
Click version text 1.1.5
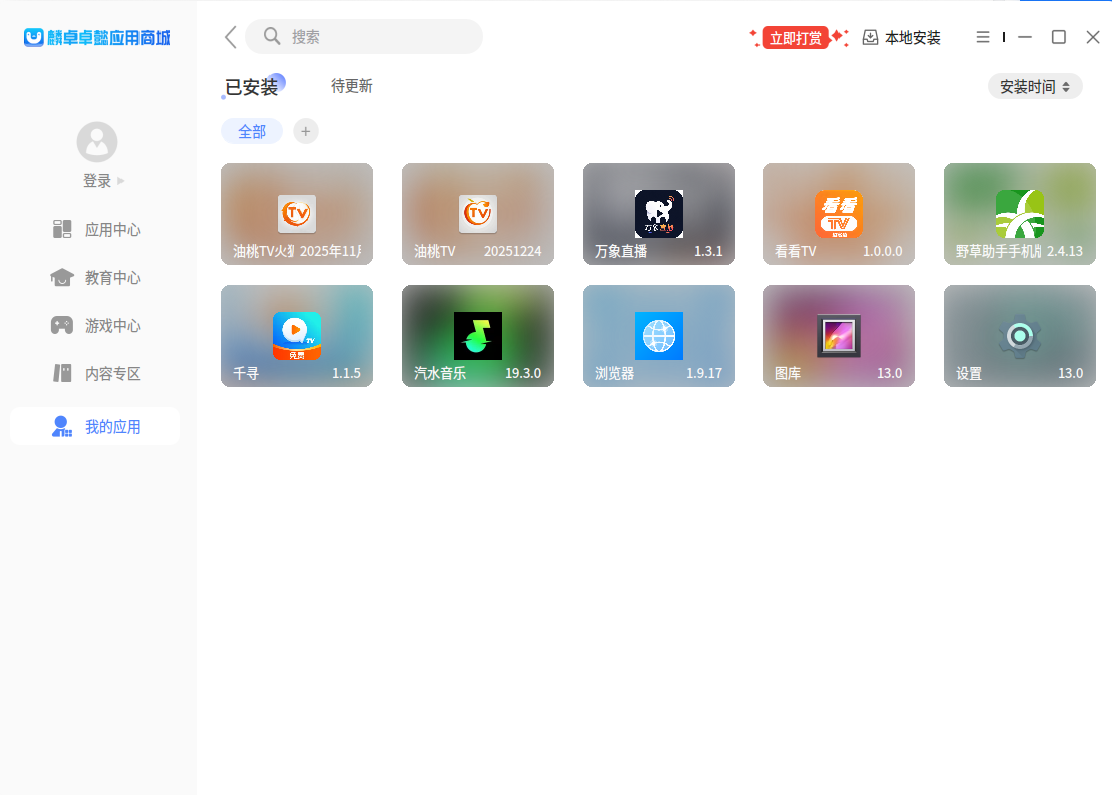346,373
